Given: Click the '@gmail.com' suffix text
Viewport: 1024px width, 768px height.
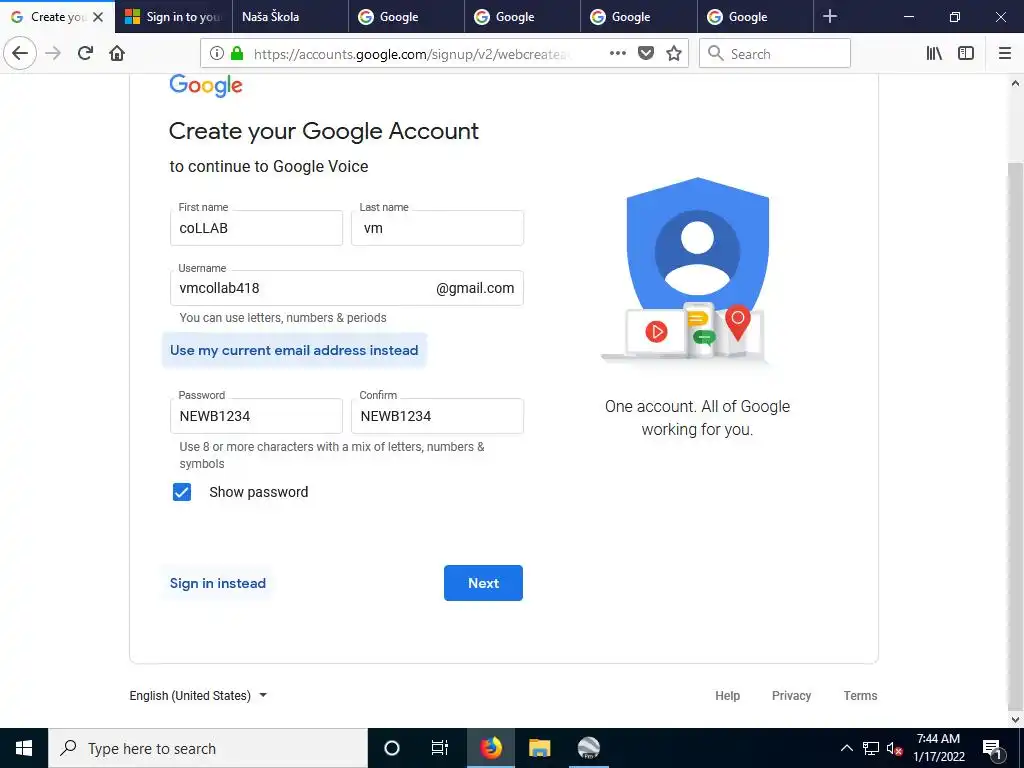Looking at the screenshot, I should click(475, 288).
